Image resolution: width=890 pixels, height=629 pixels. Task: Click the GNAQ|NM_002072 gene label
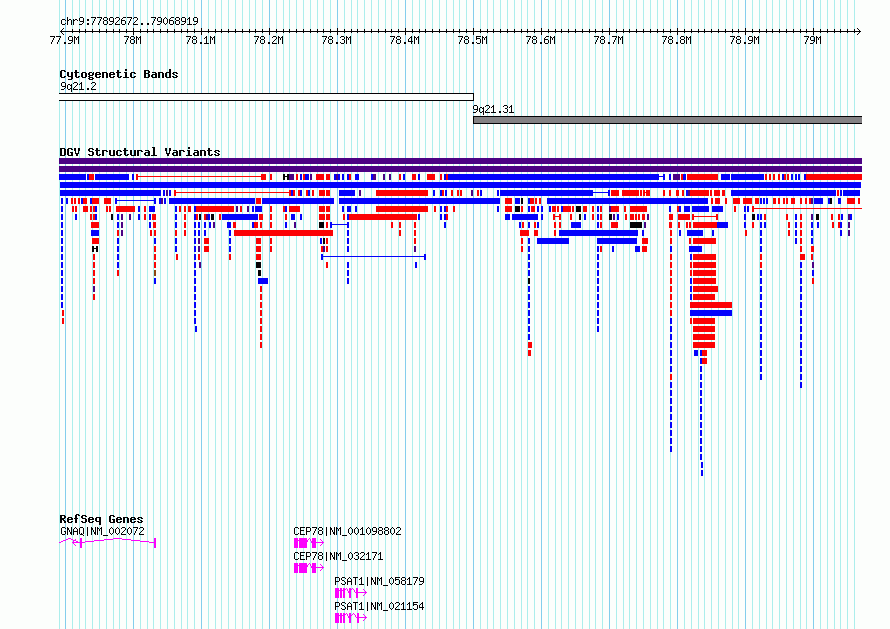coord(102,531)
